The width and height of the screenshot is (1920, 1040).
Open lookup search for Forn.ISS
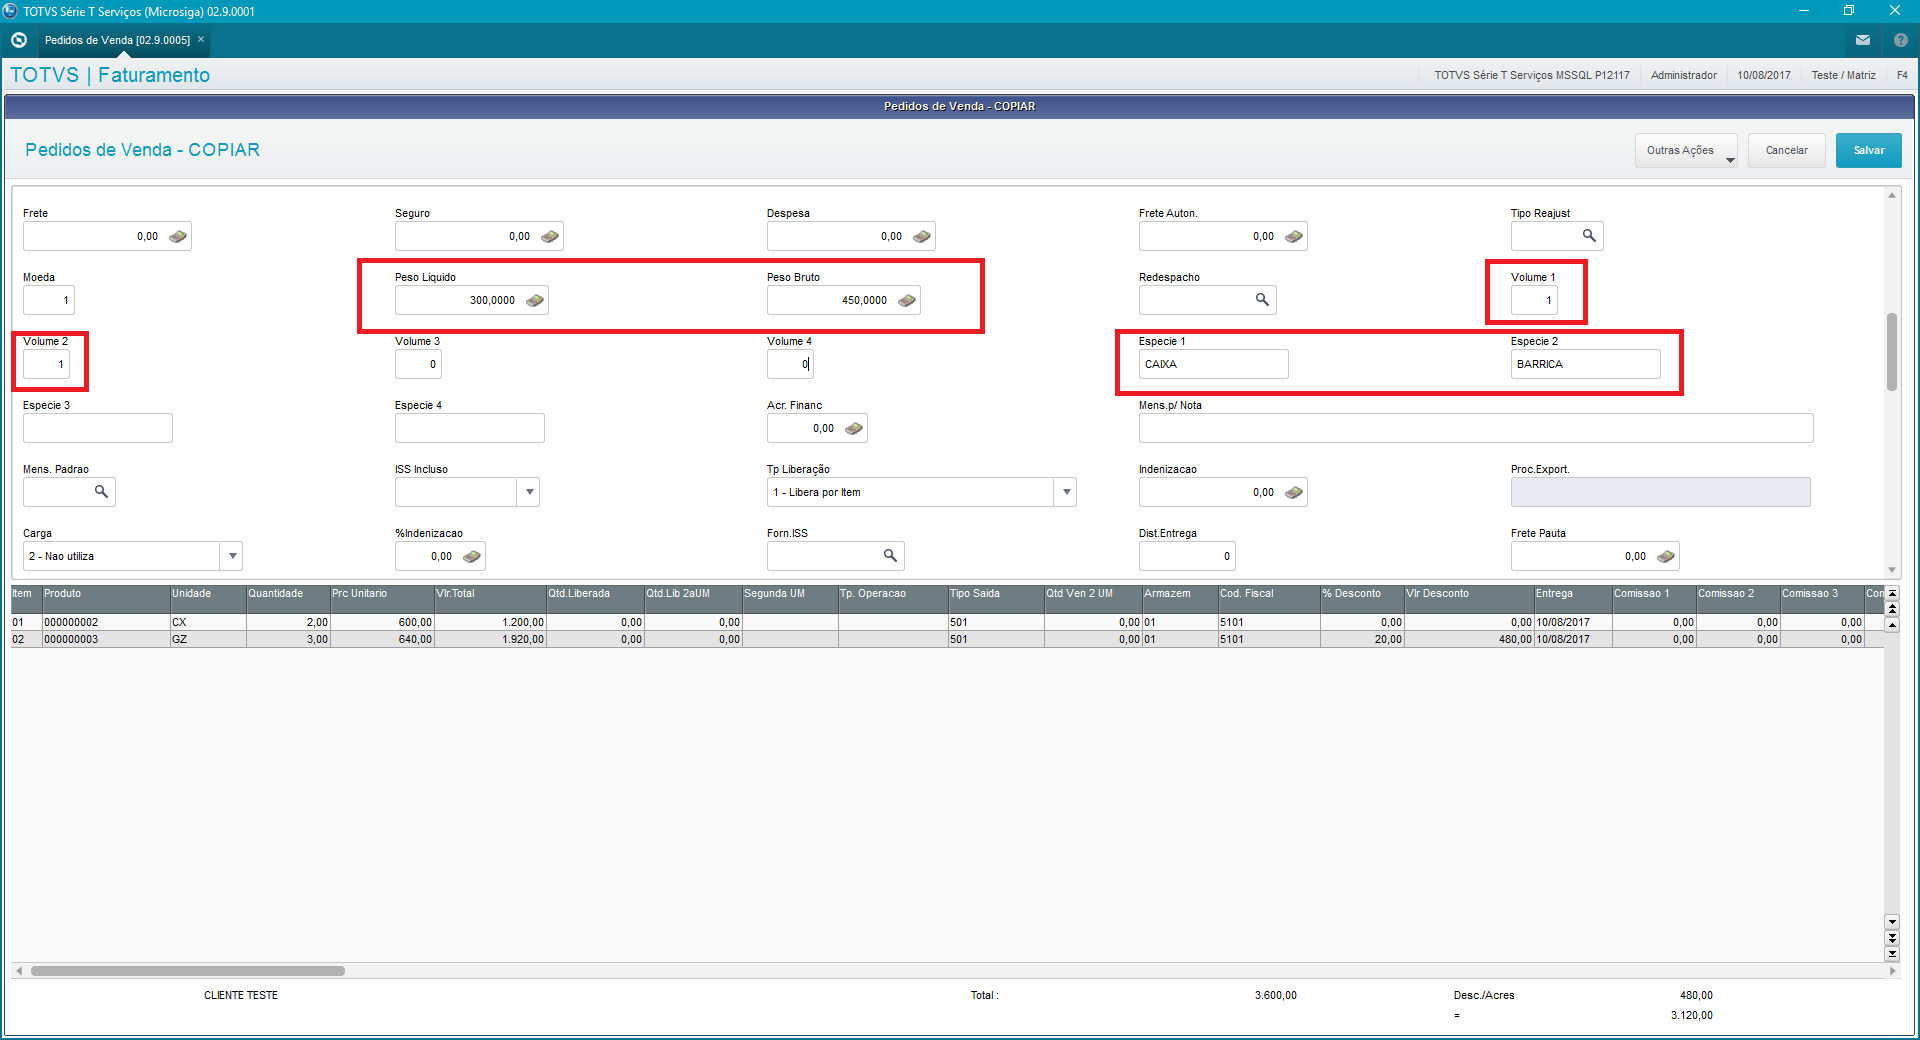890,556
